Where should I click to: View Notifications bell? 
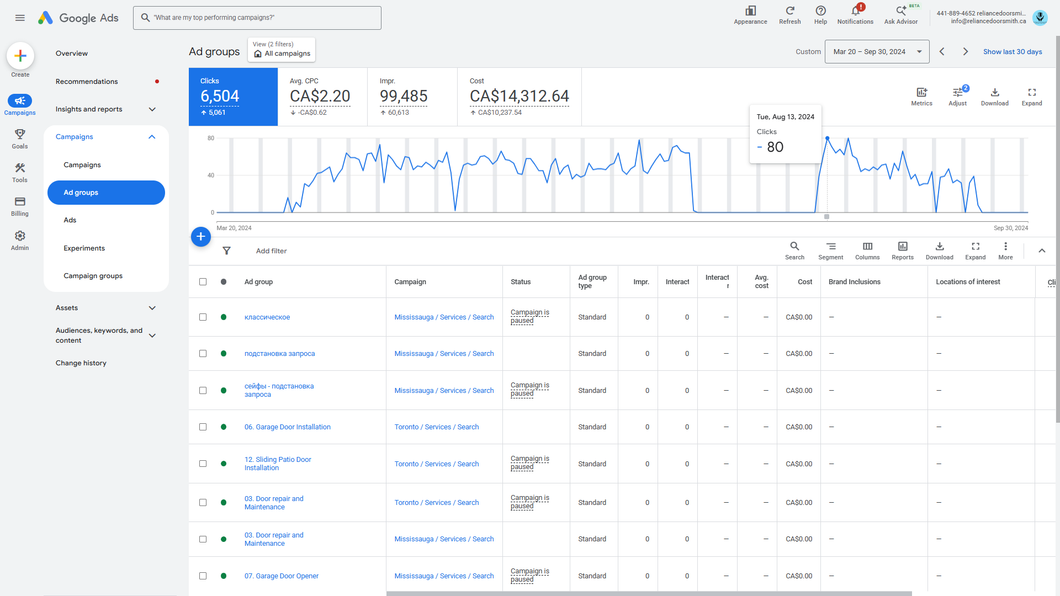tap(855, 15)
